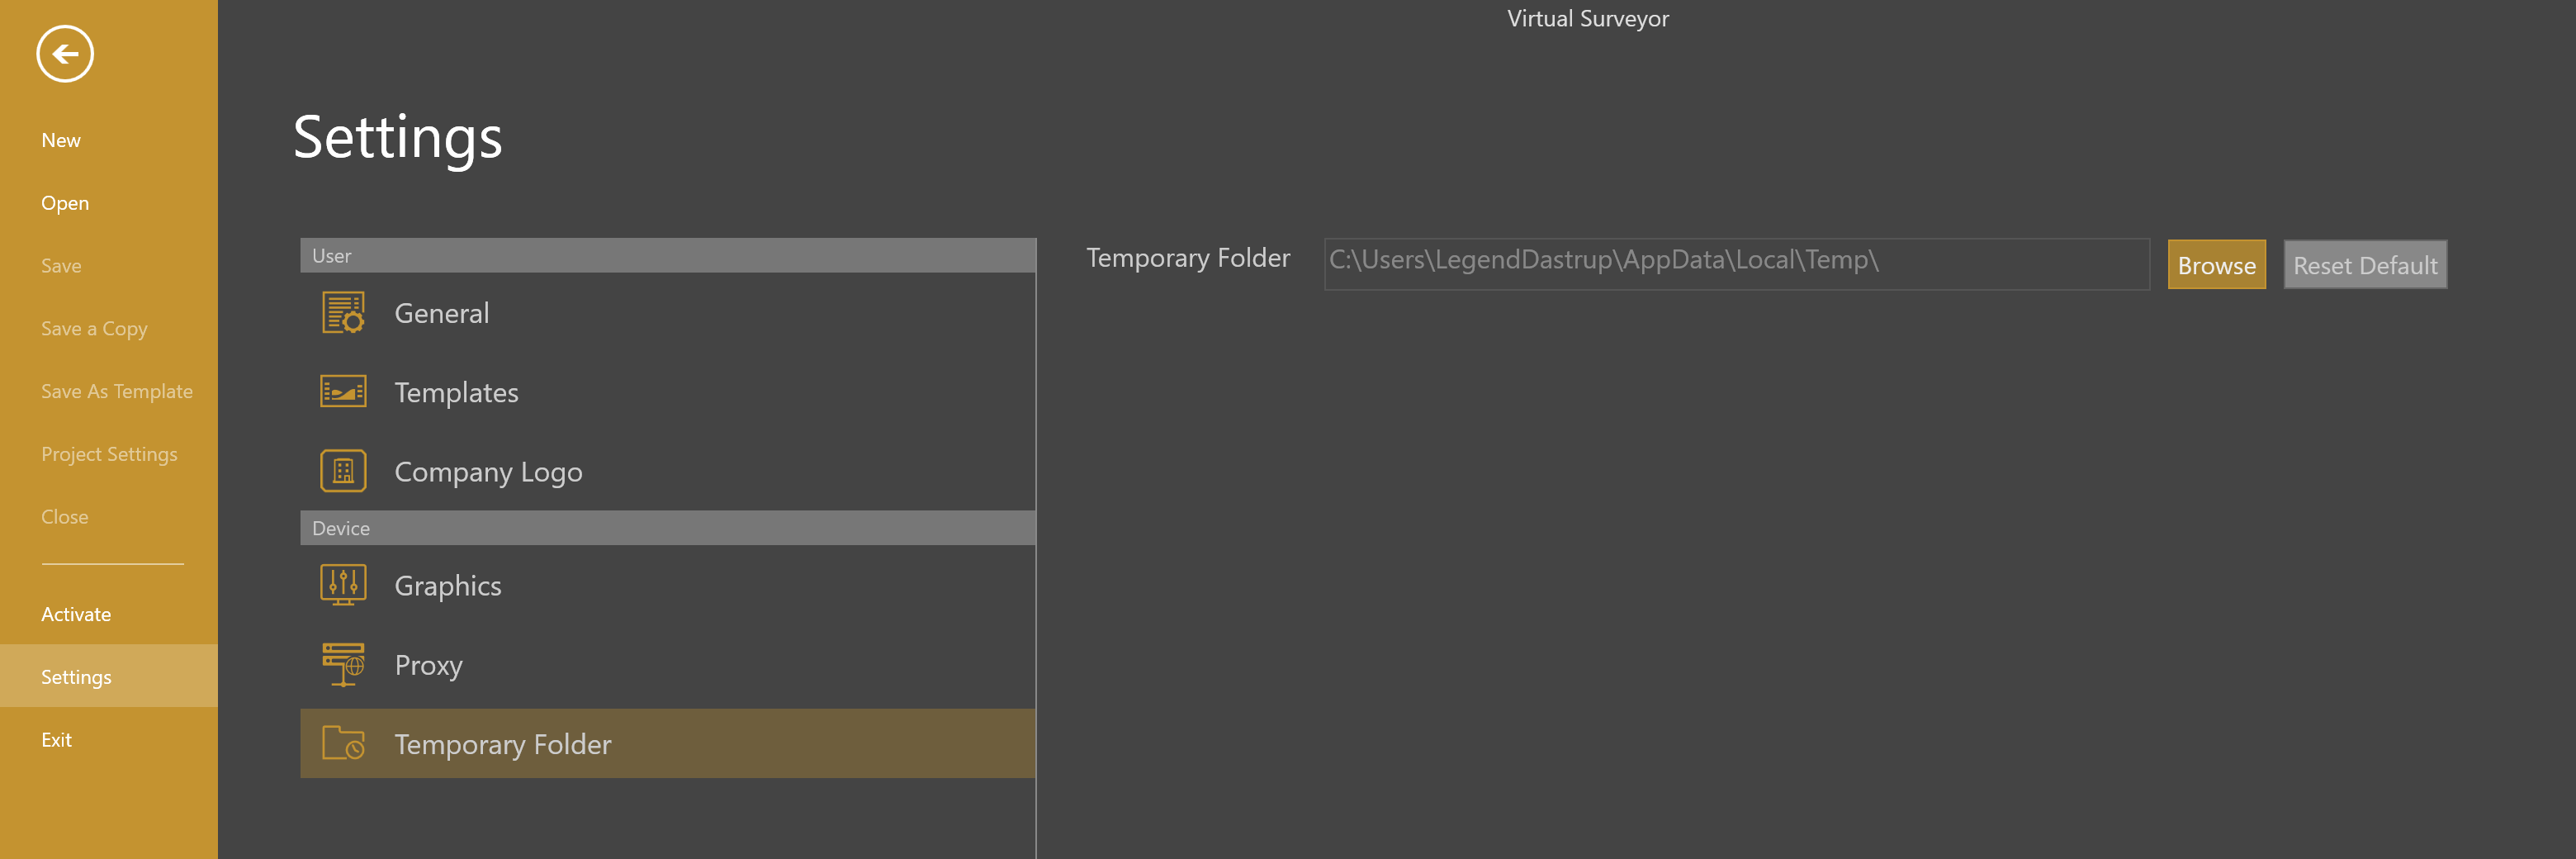Click Save a Copy in the sidebar
This screenshot has width=2576, height=859.
94,328
